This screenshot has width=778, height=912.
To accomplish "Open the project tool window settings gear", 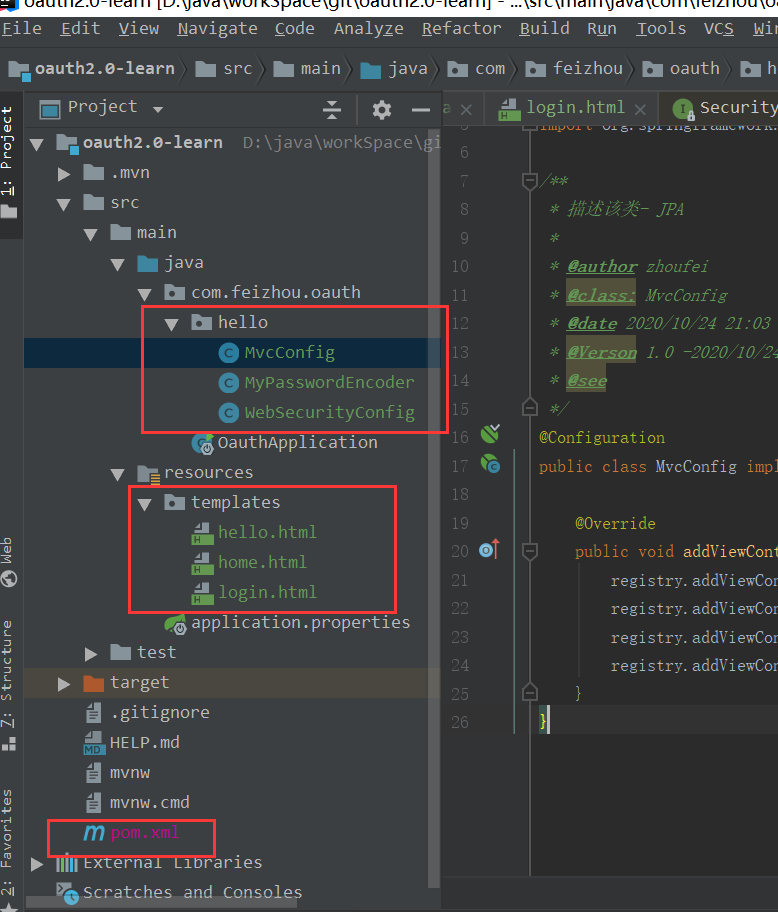I will (381, 109).
